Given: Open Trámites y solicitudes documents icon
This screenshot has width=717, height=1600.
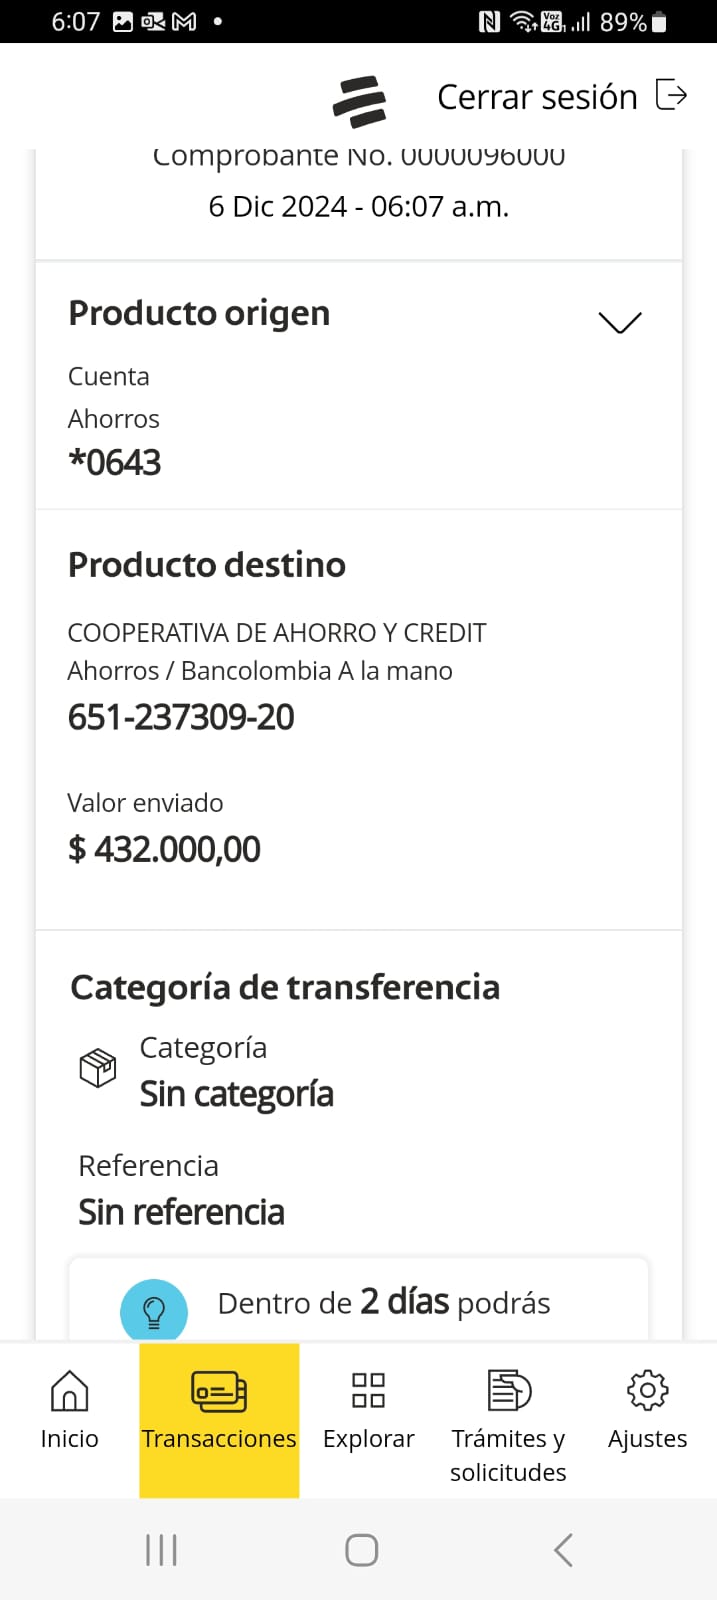Looking at the screenshot, I should (508, 1390).
